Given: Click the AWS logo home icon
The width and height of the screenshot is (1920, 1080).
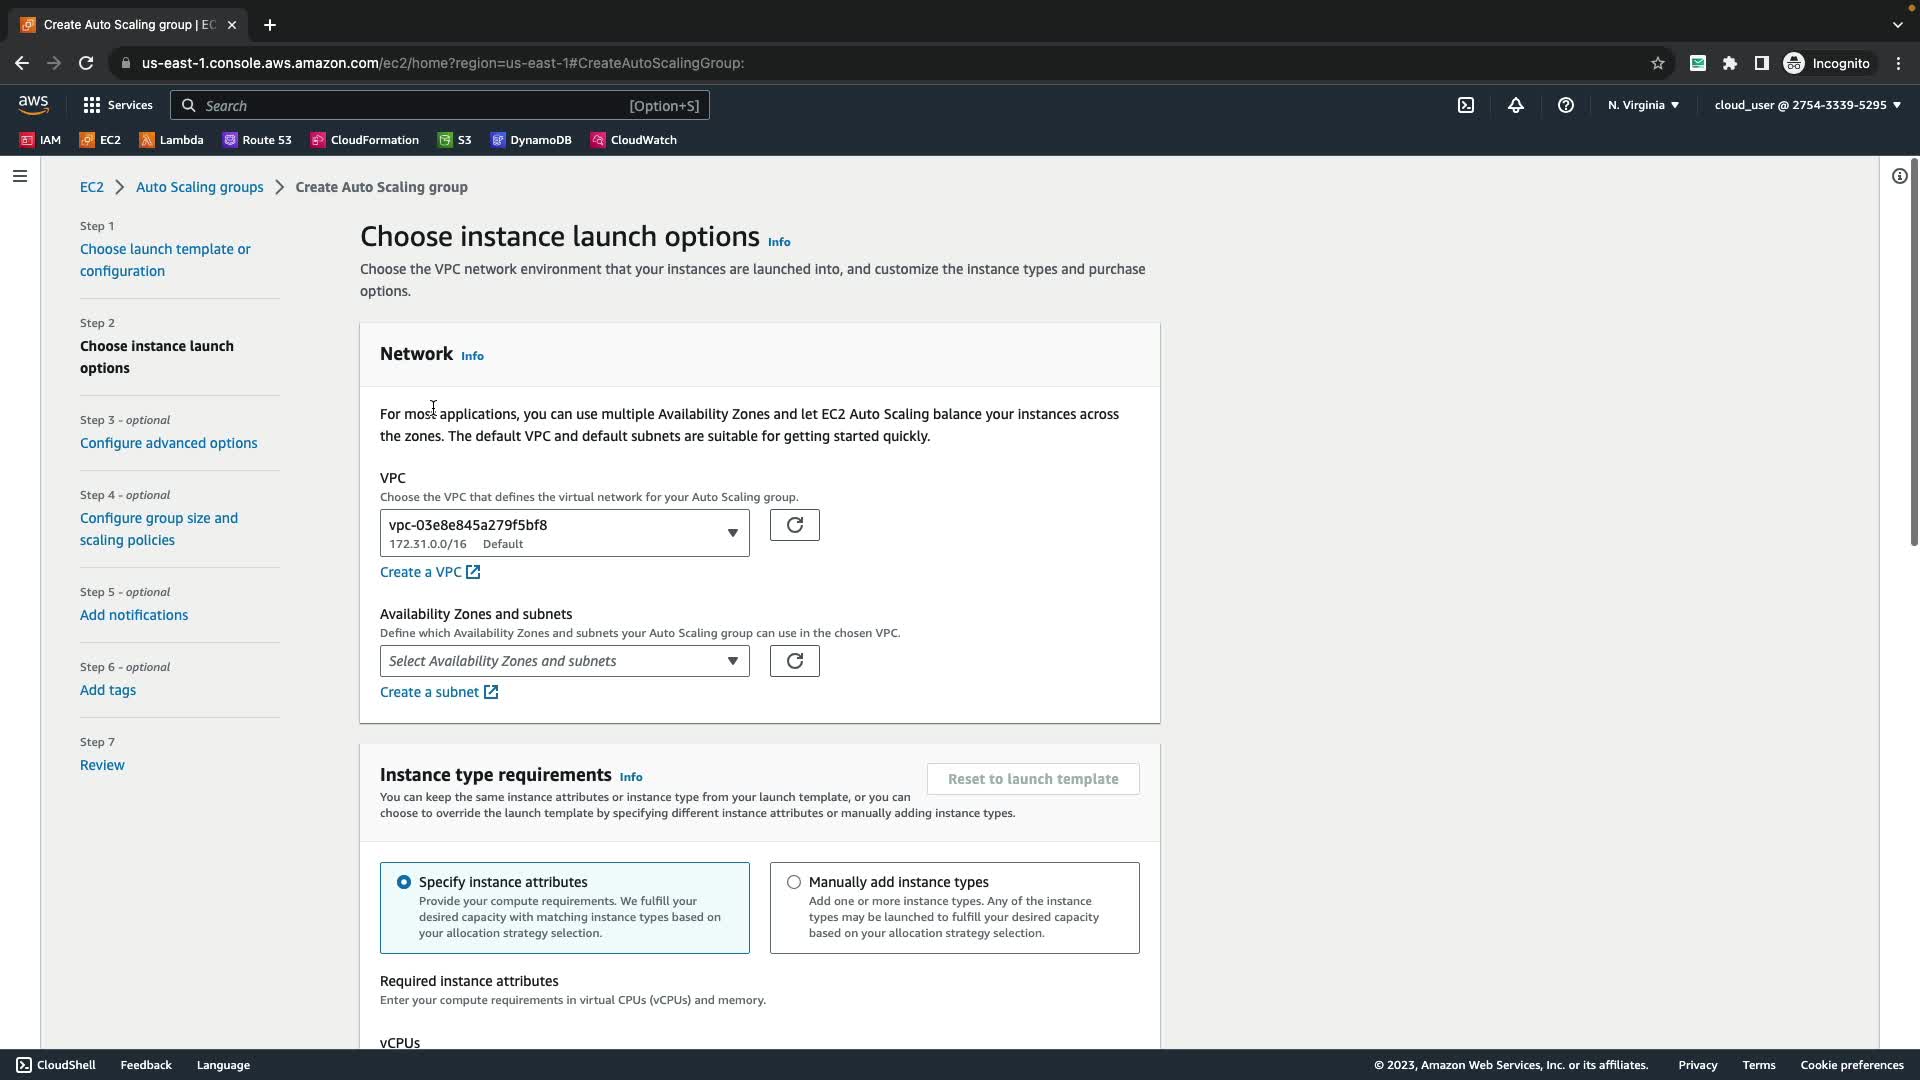Looking at the screenshot, I should 33,104.
